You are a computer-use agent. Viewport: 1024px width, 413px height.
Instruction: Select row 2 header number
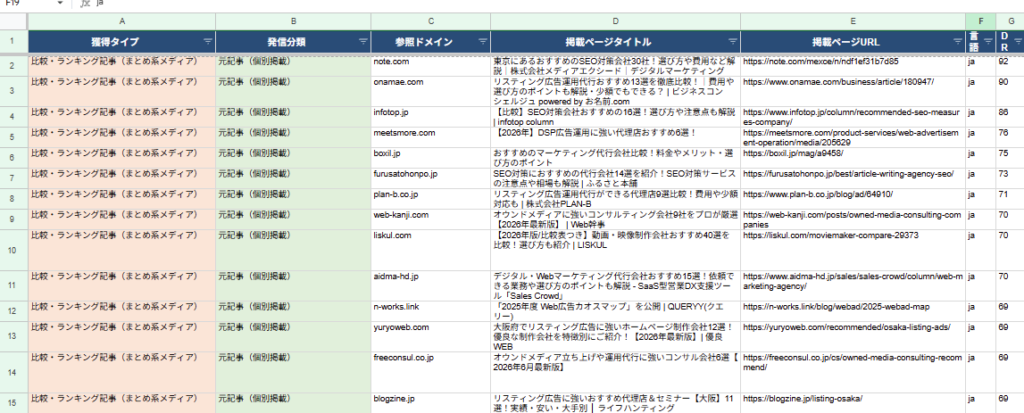point(14,65)
